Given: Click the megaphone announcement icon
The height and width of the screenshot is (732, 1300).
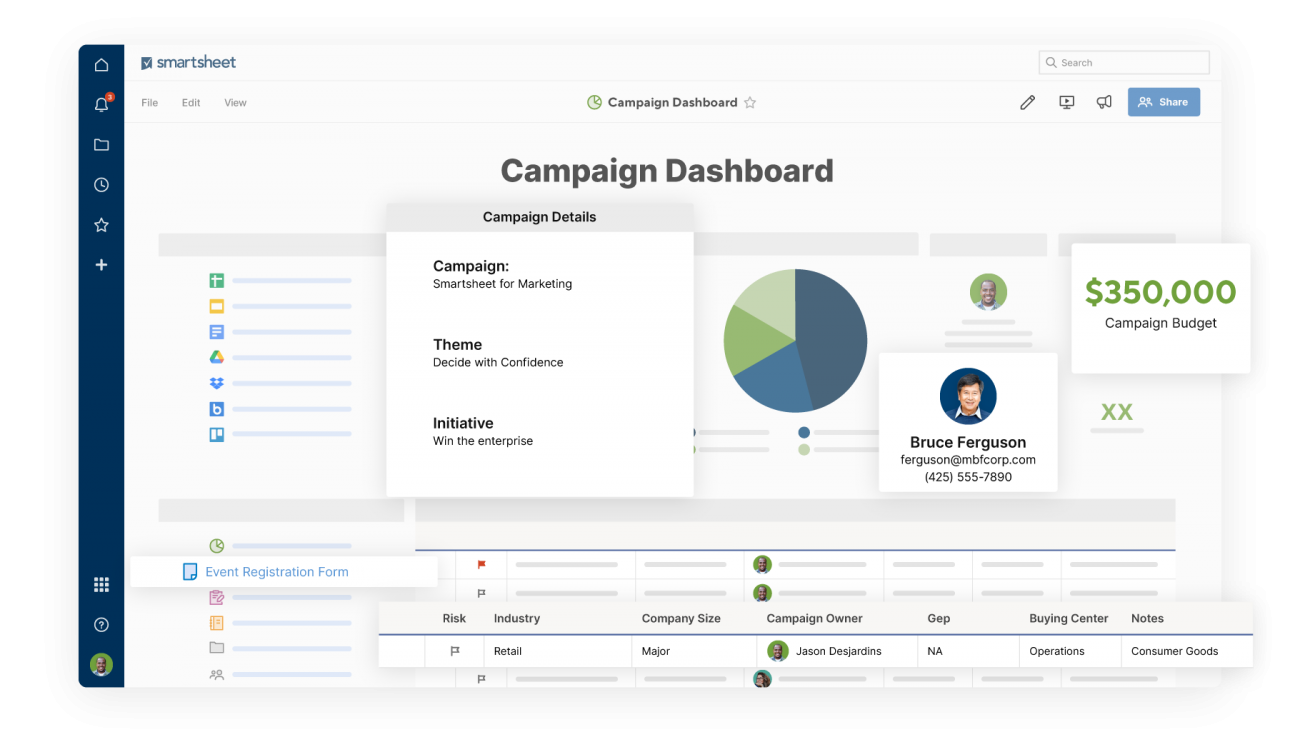Looking at the screenshot, I should 1104,101.
